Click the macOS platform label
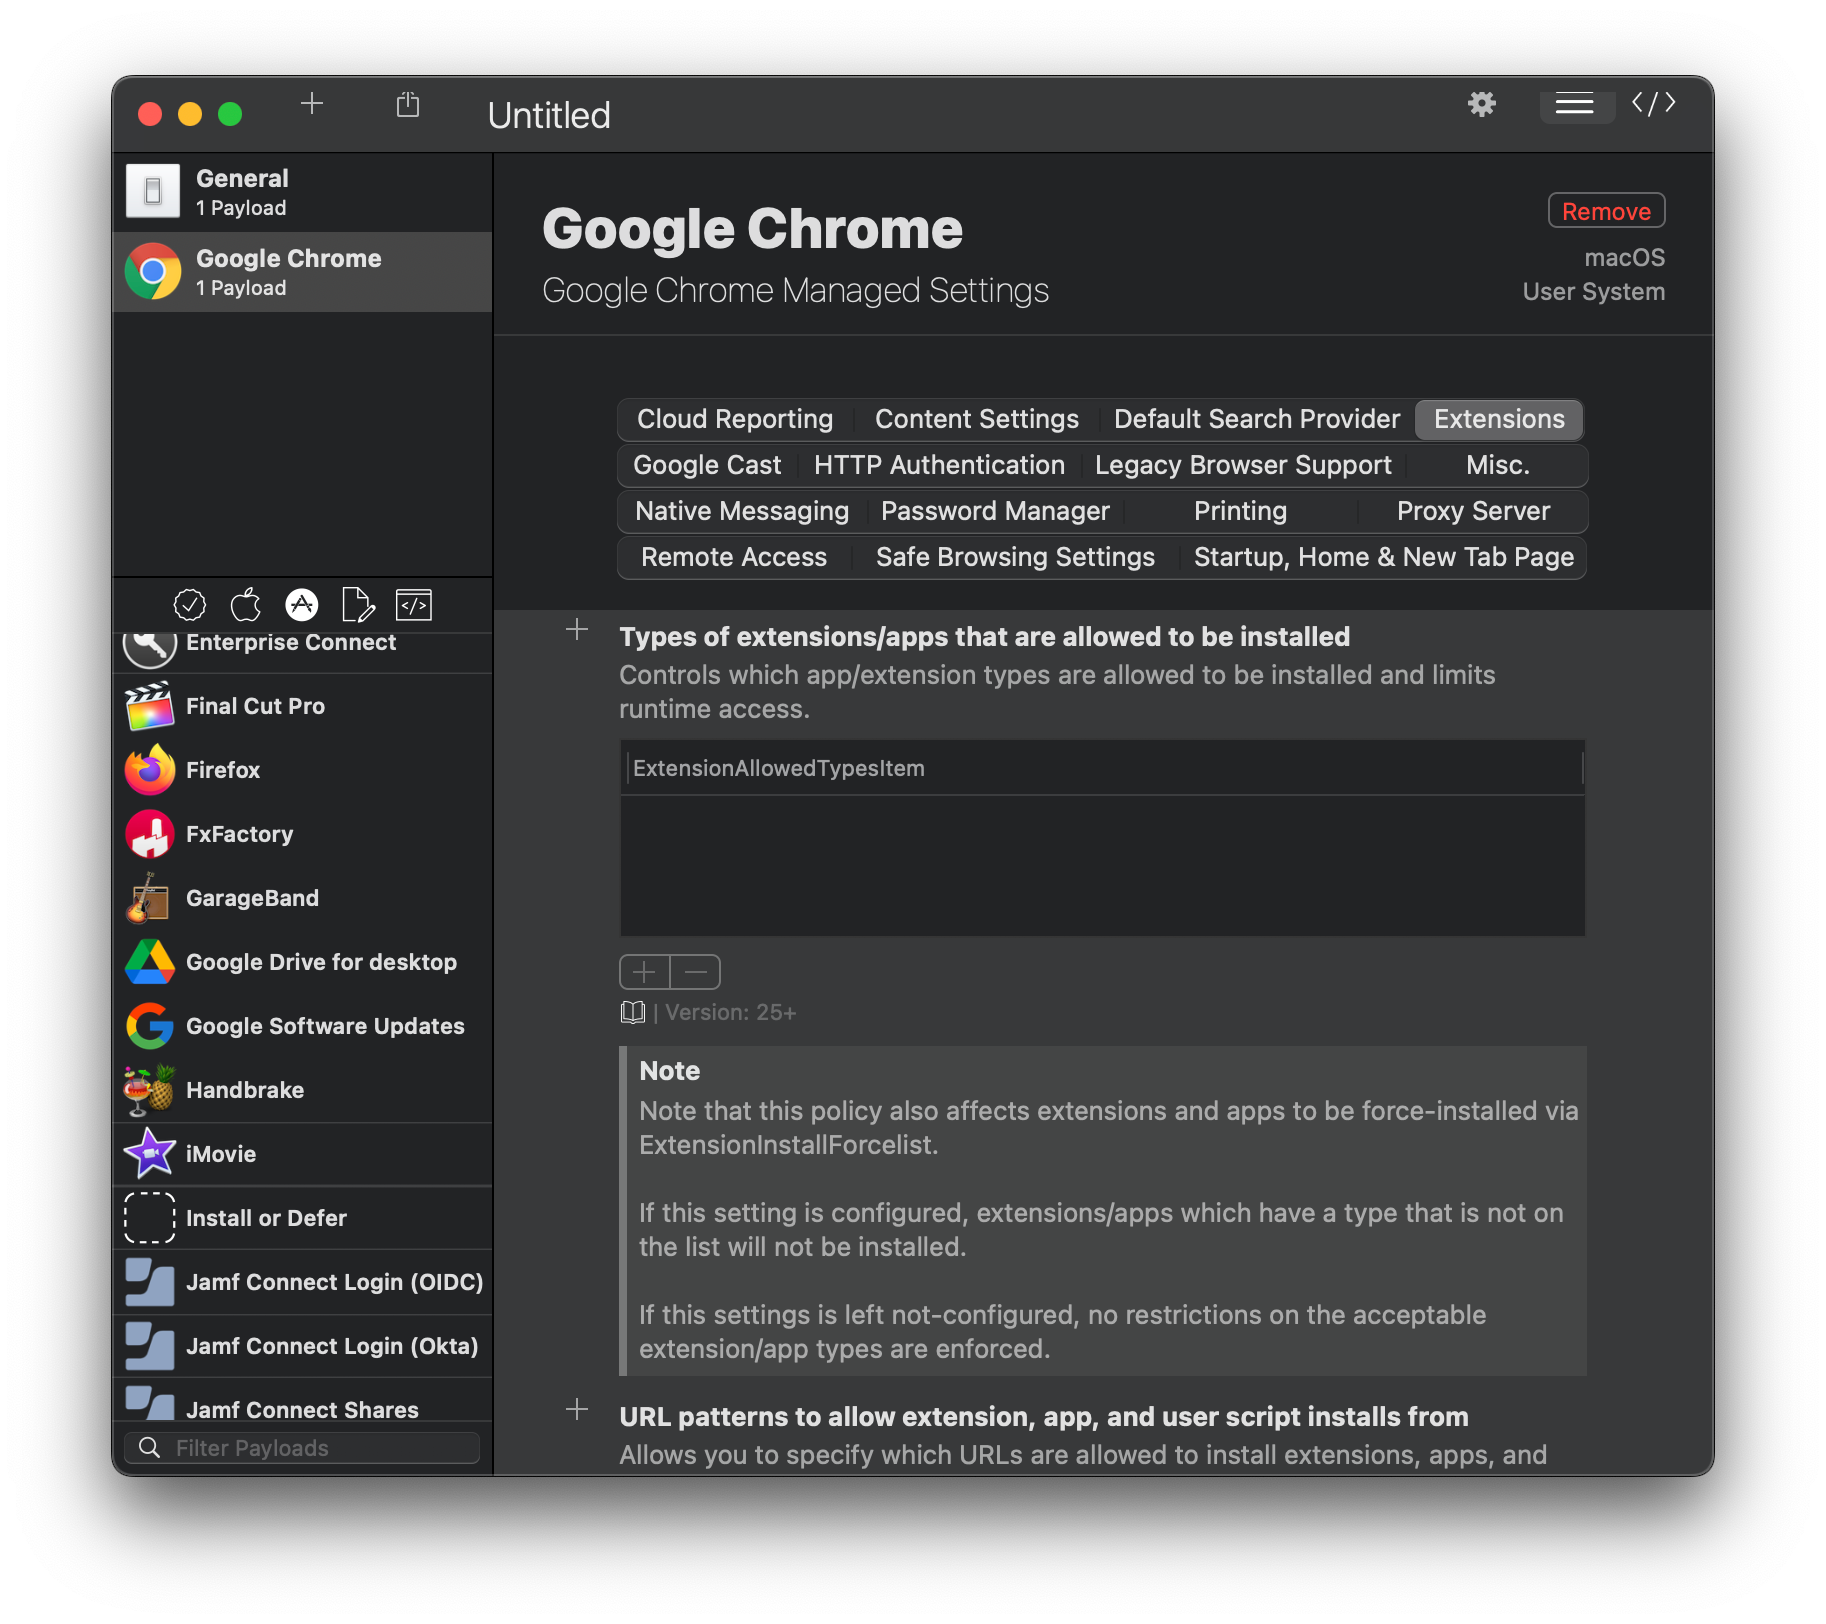1826x1624 pixels. click(x=1624, y=257)
